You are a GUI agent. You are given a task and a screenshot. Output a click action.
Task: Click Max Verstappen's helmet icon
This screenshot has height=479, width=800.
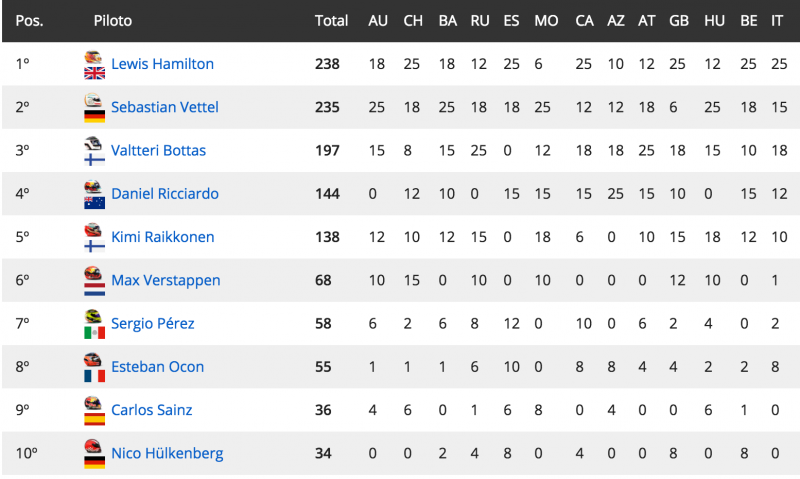click(93, 273)
